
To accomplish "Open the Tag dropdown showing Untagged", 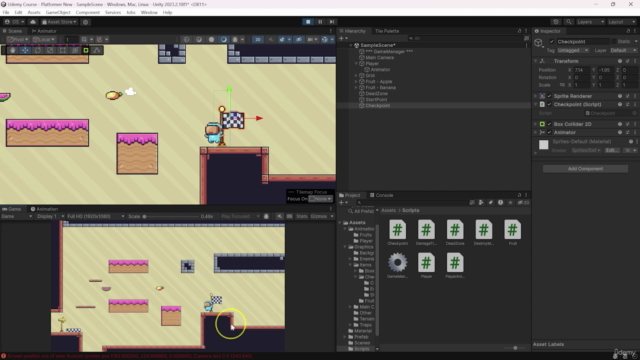I will pyautogui.click(x=573, y=50).
